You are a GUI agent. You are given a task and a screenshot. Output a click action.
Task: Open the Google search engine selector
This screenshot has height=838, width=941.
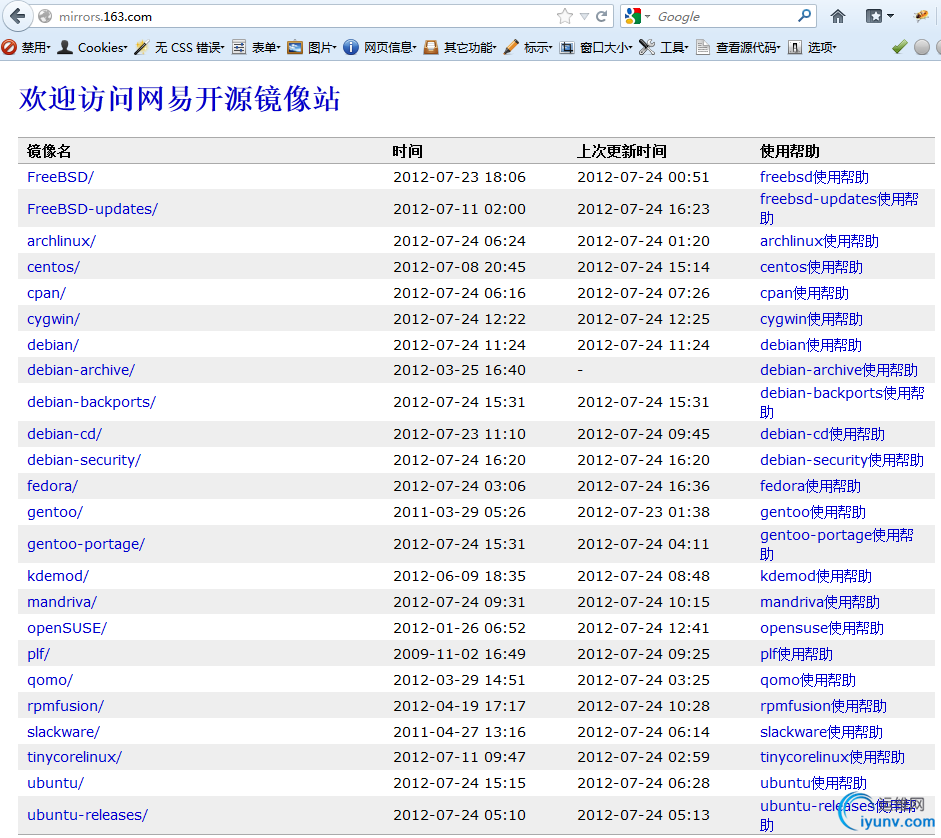[x=637, y=16]
